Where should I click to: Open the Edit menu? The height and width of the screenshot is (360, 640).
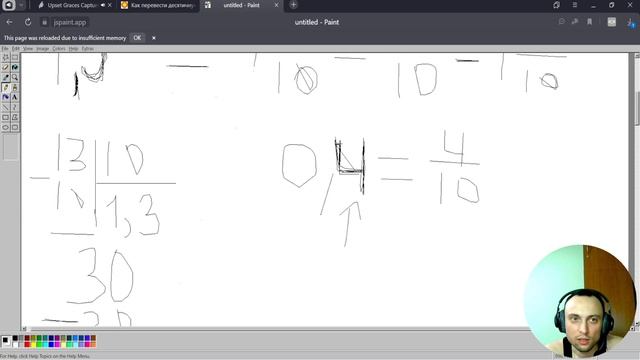click(16, 49)
